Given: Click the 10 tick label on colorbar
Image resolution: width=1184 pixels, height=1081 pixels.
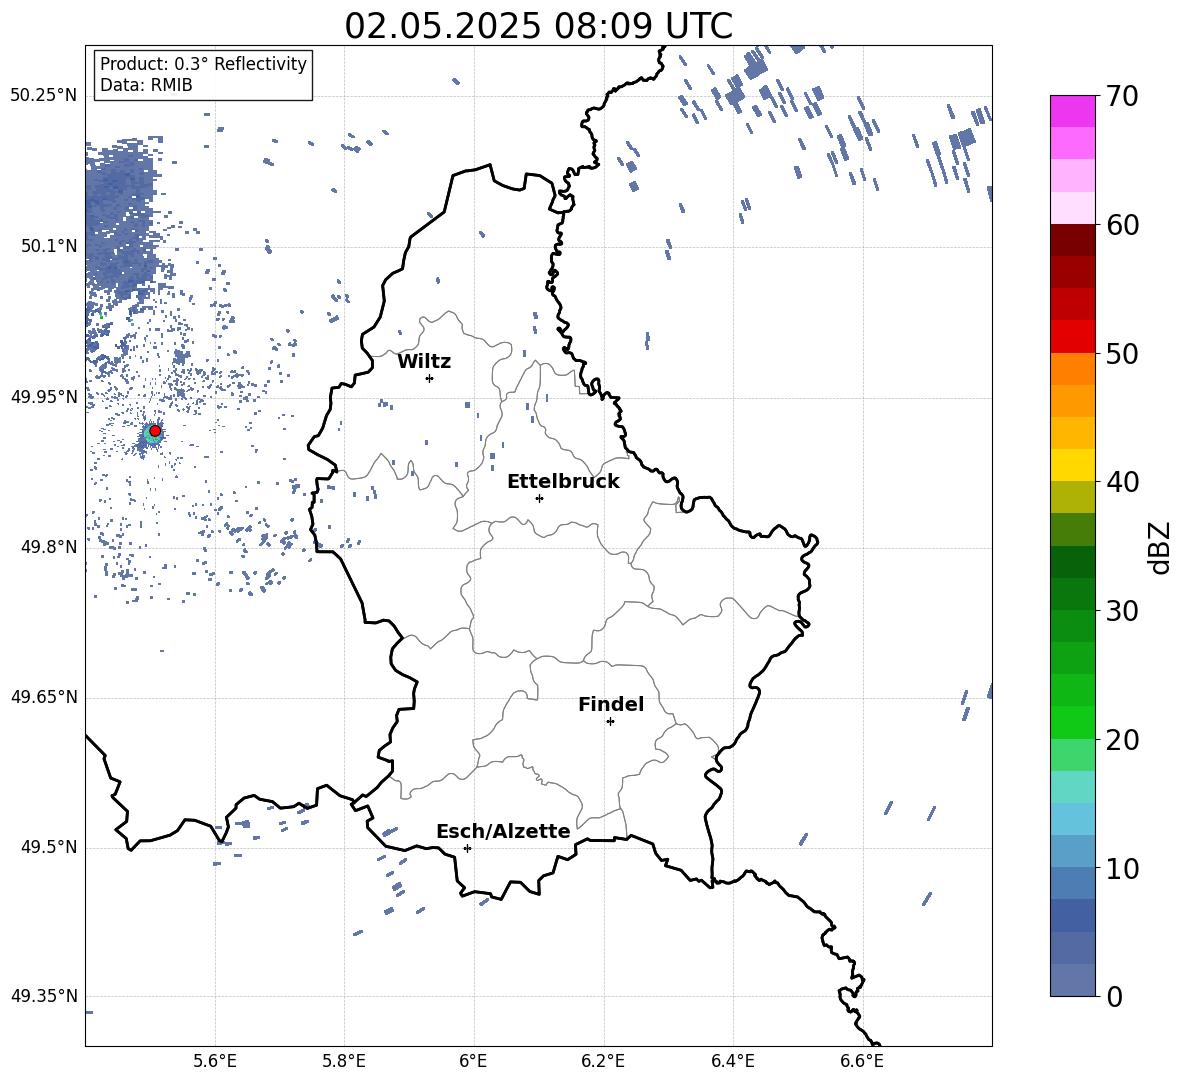Looking at the screenshot, I should click(x=1122, y=868).
